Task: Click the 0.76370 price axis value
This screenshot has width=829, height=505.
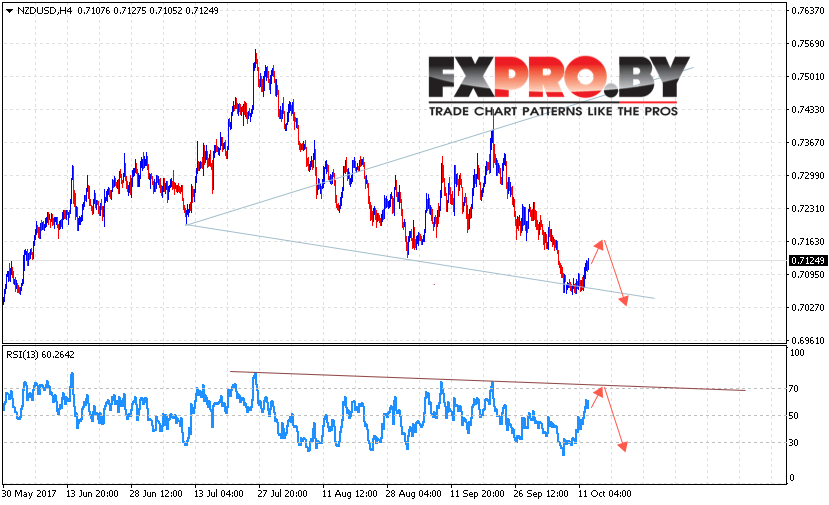Action: tap(808, 11)
